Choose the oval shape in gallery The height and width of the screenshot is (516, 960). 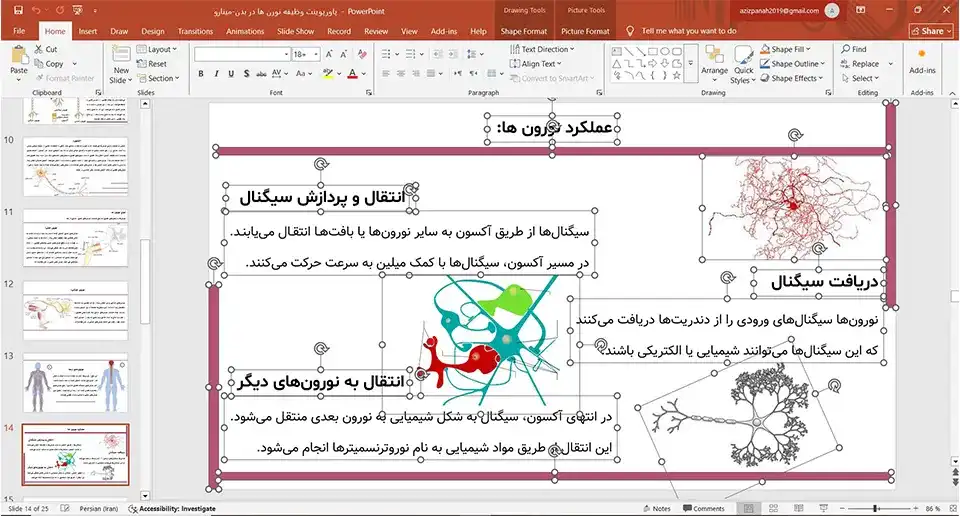click(664, 51)
